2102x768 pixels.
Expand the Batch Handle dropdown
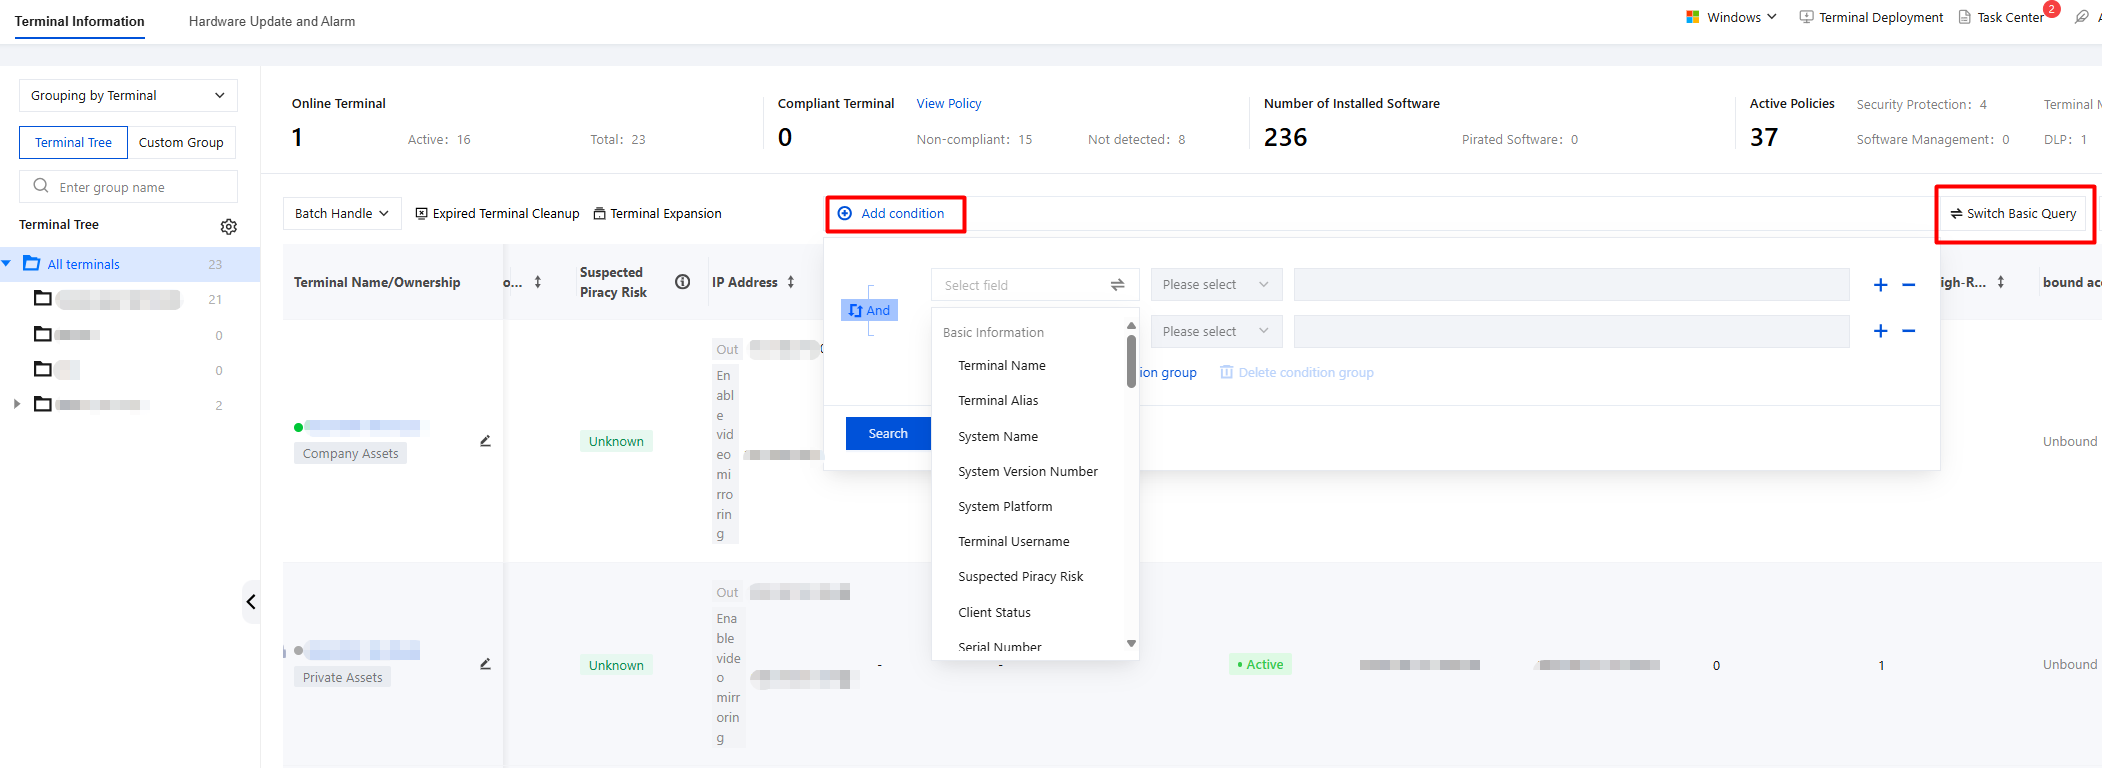(x=342, y=214)
